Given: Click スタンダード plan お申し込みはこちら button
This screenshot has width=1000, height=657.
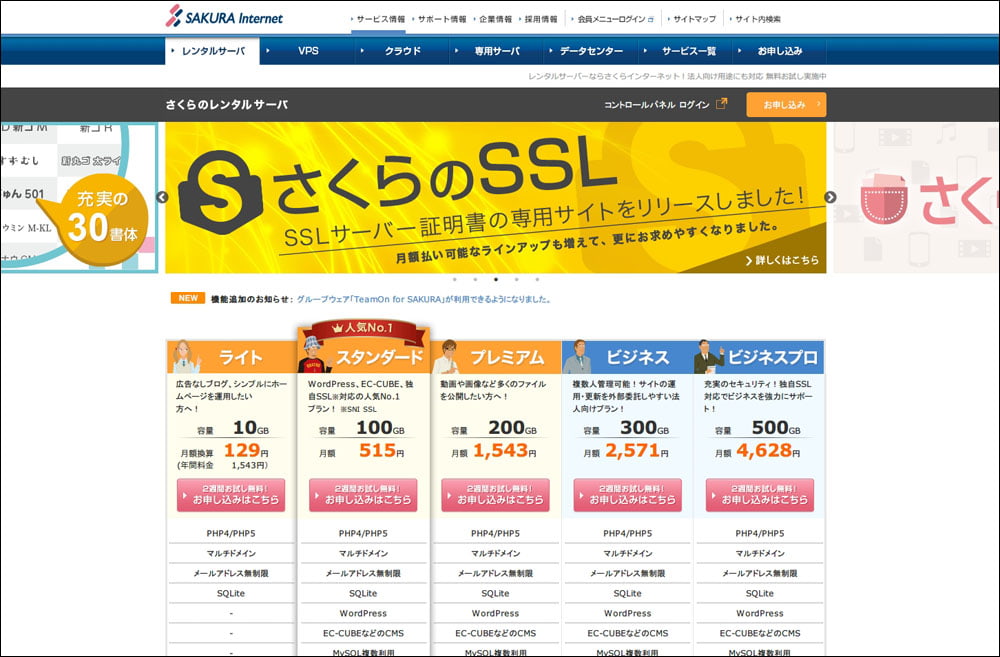Looking at the screenshot, I should (364, 495).
